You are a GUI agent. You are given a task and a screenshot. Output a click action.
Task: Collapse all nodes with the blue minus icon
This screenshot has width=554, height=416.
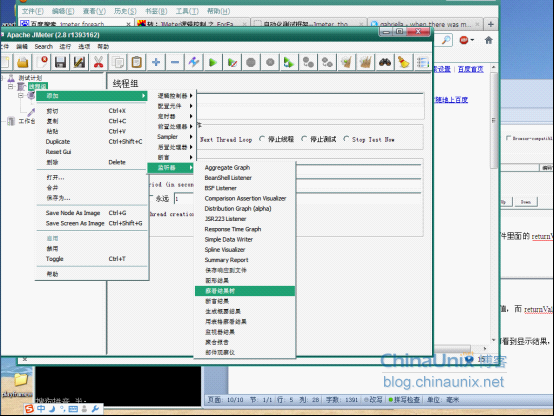[175, 63]
